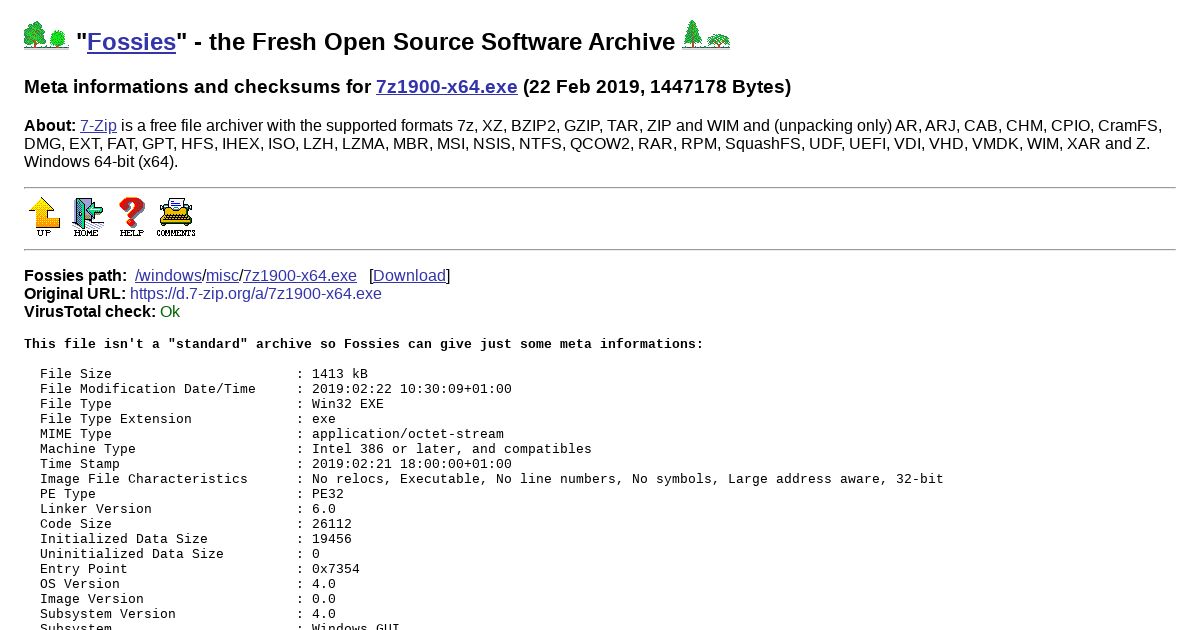
Task: Click the UP arrow navigation icon
Action: 44,217
